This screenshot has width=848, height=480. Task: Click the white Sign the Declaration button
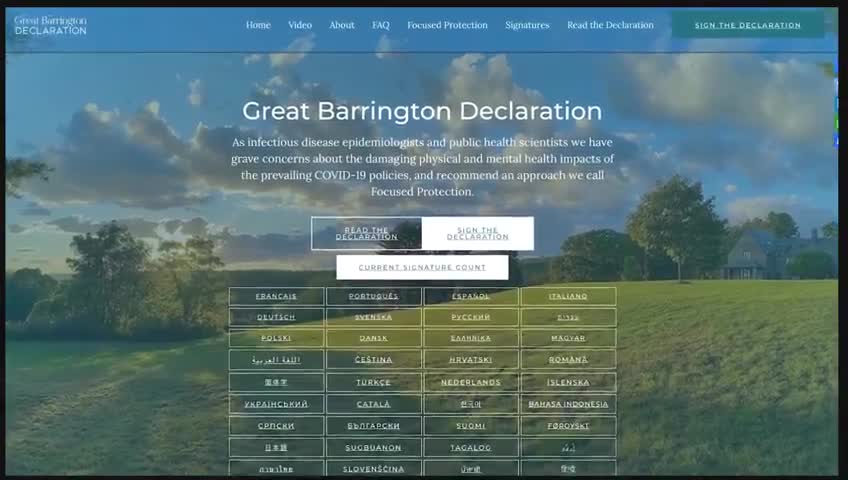click(x=478, y=234)
